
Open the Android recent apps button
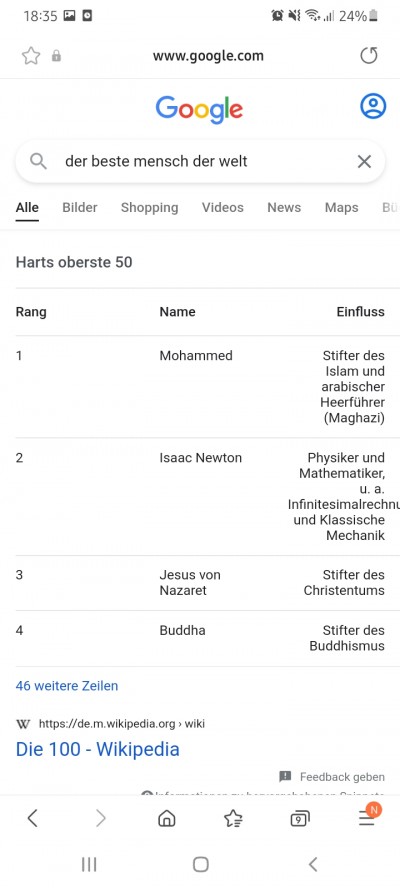pyautogui.click(x=89, y=864)
